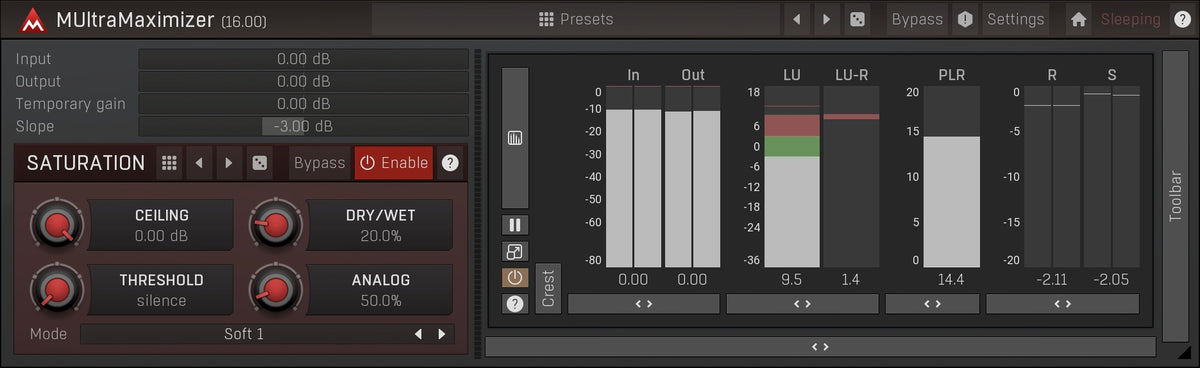Select next preset arrow in top bar
The height and width of the screenshot is (368, 1200).
[826, 19]
